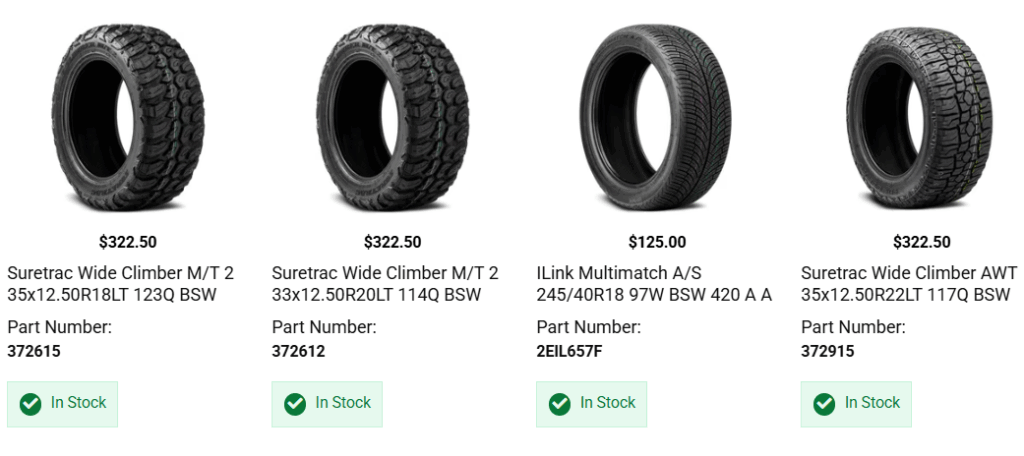Image resolution: width=1024 pixels, height=456 pixels.
Task: Click the $125.00 price of the ILink tire
Action: [657, 242]
